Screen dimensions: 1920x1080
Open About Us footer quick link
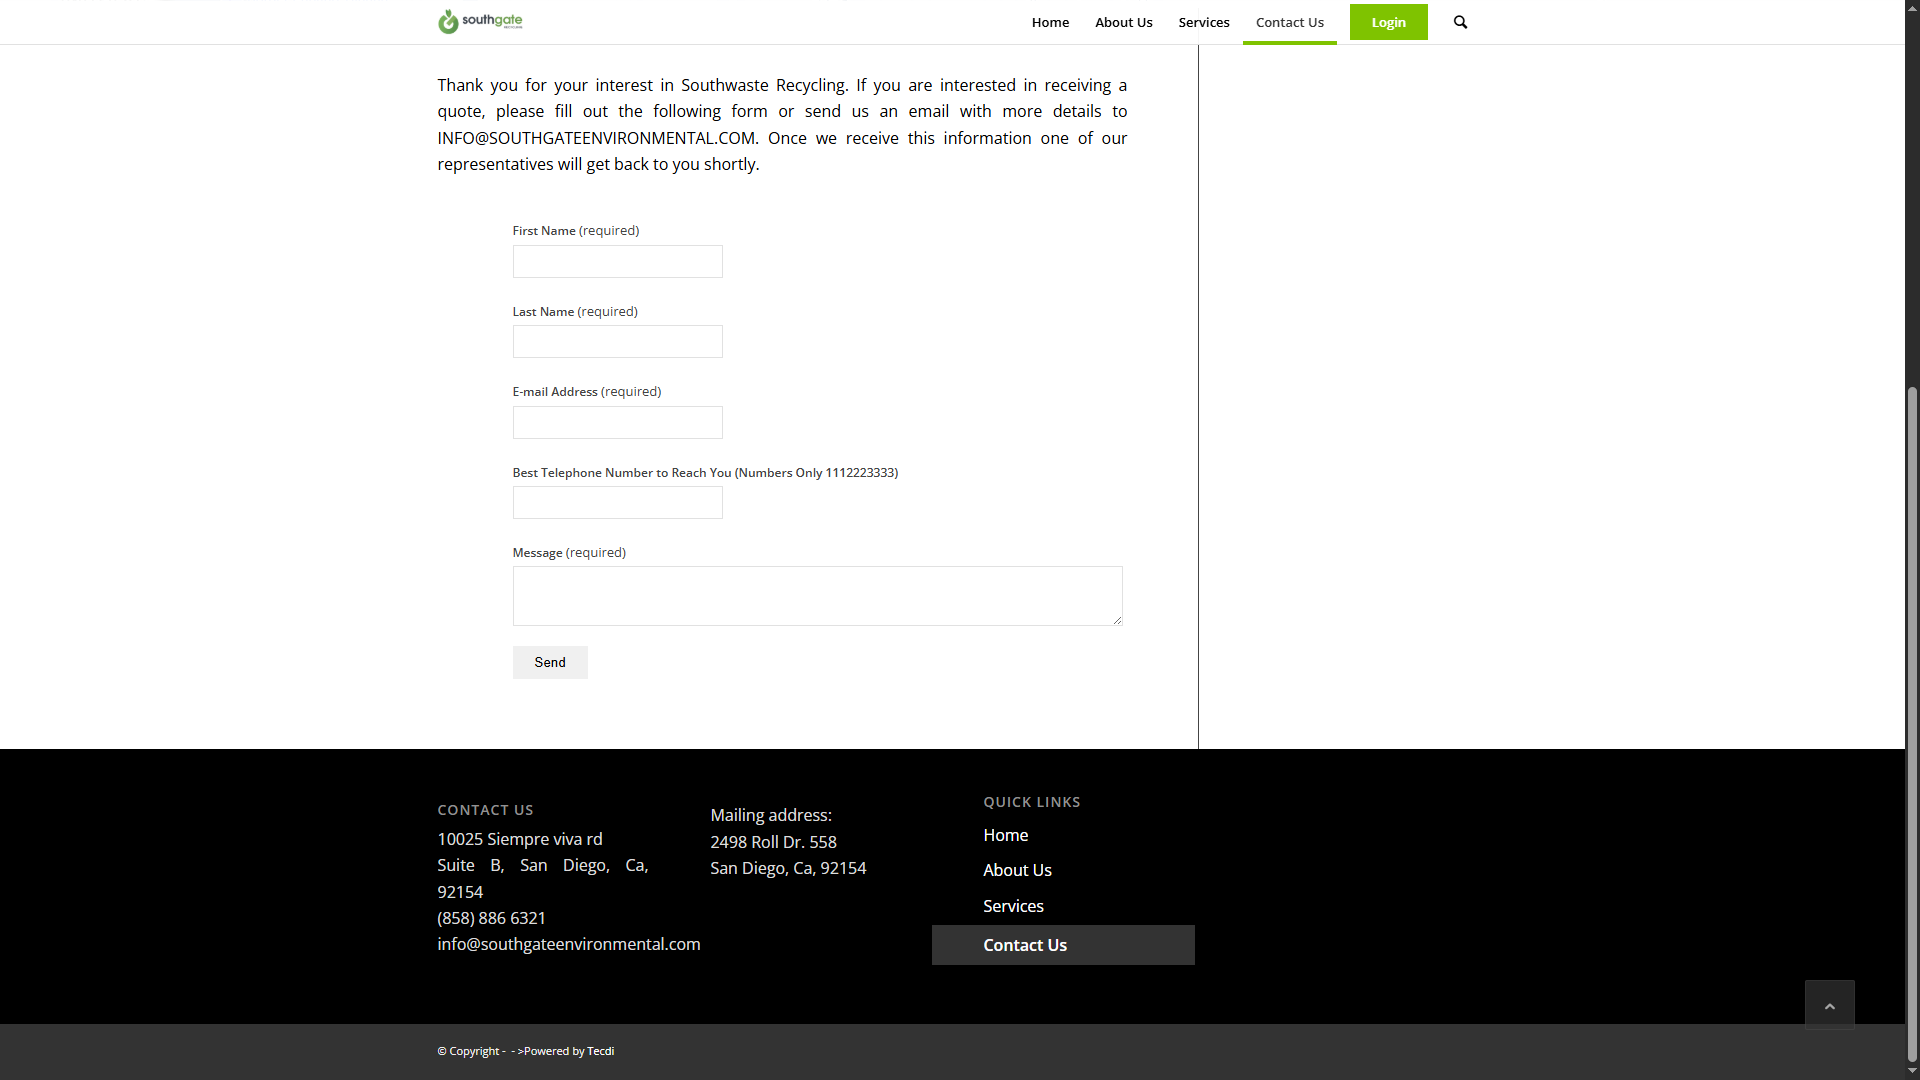pyautogui.click(x=1017, y=870)
